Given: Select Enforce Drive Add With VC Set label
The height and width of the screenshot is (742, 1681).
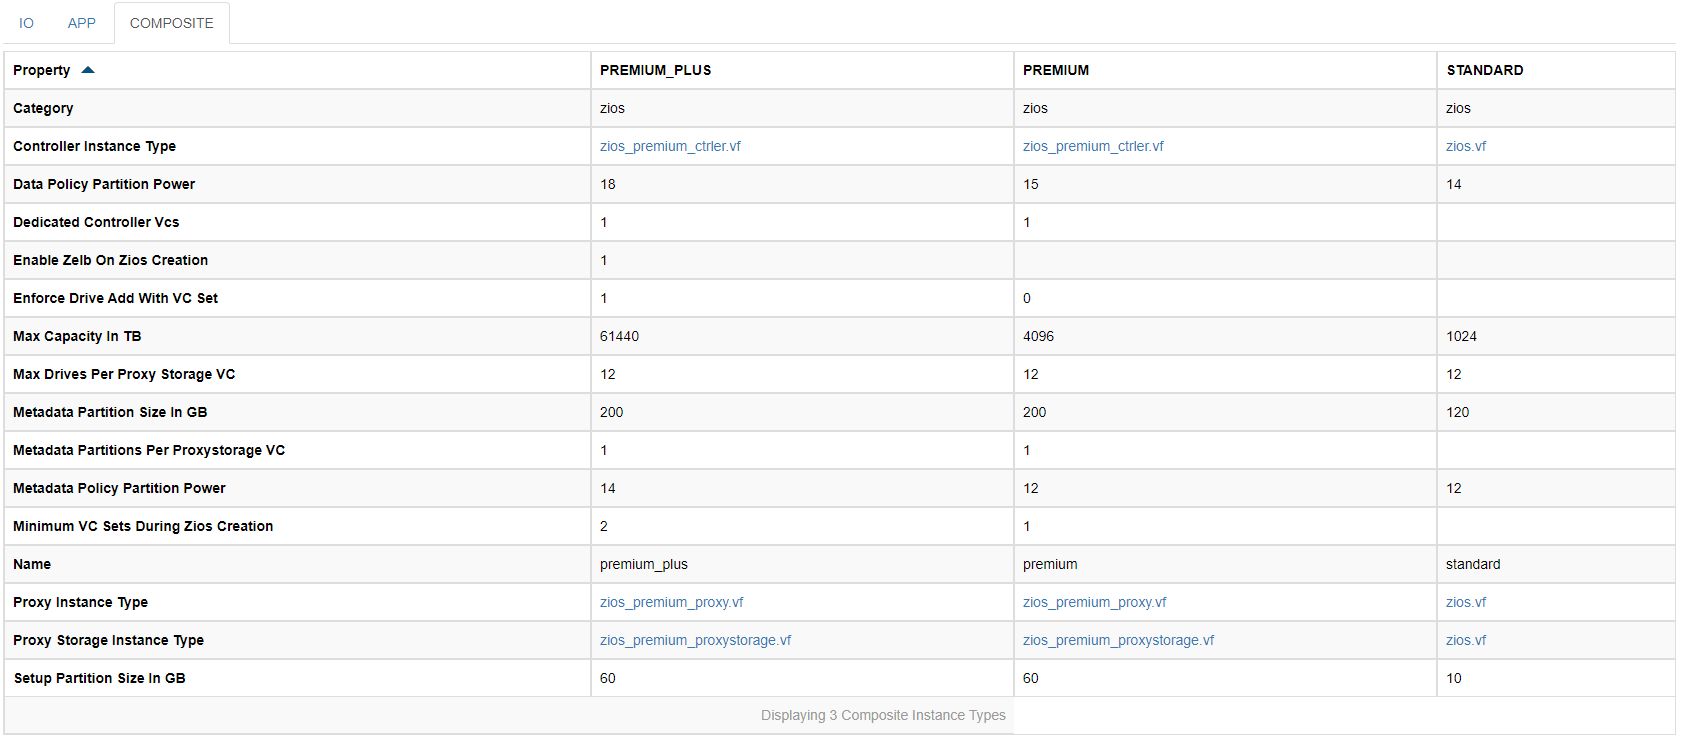Looking at the screenshot, I should pos(115,298).
